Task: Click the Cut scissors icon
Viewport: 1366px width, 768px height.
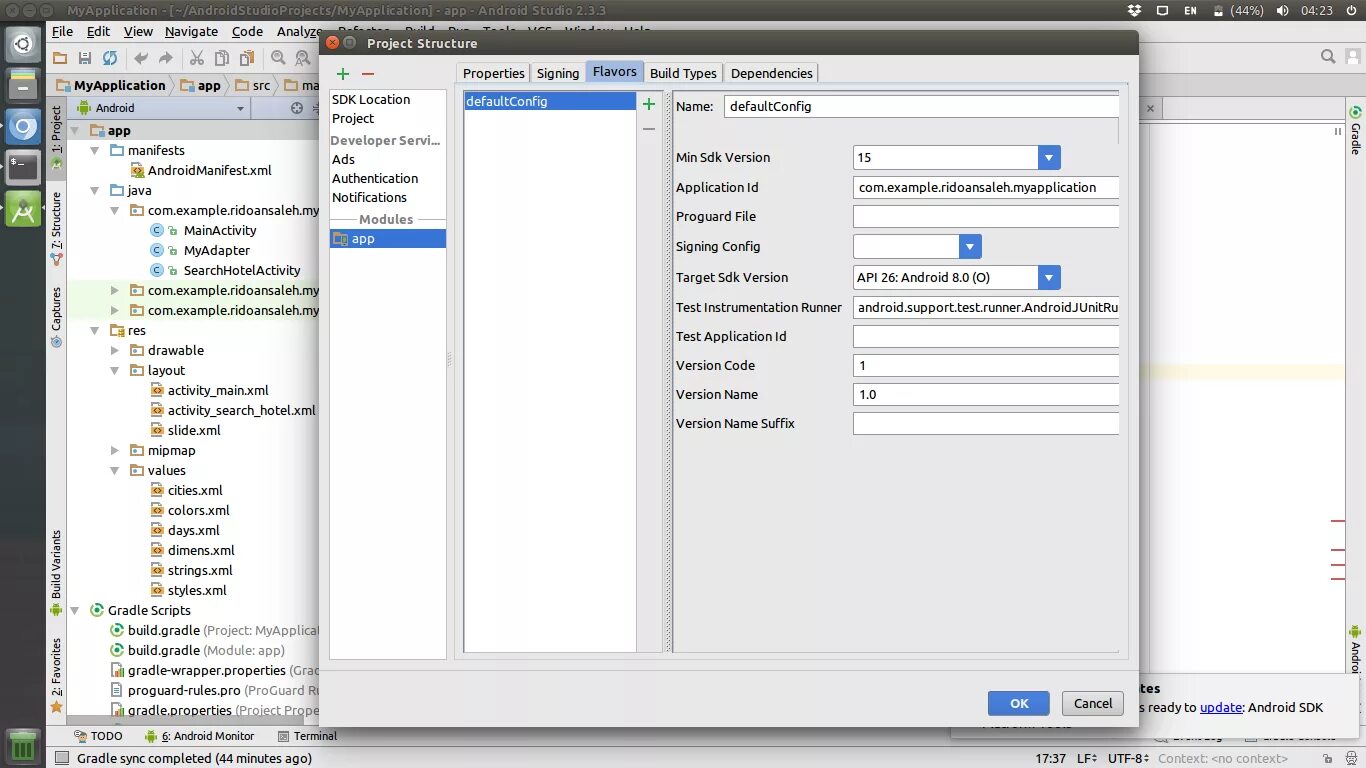Action: coord(197,59)
